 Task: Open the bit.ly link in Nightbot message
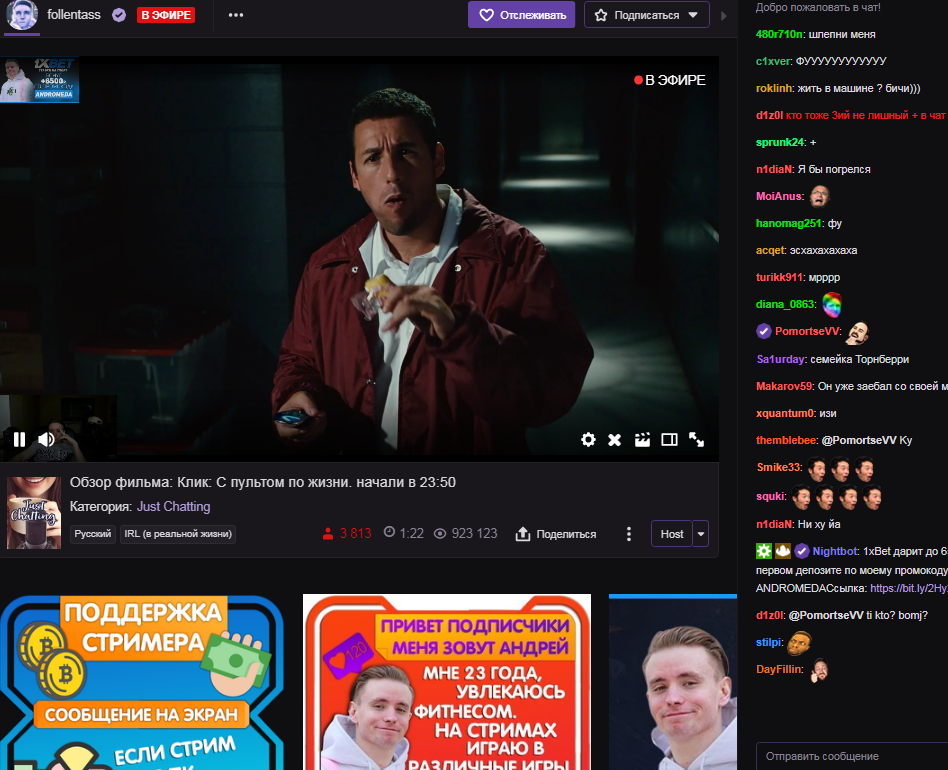pos(909,588)
